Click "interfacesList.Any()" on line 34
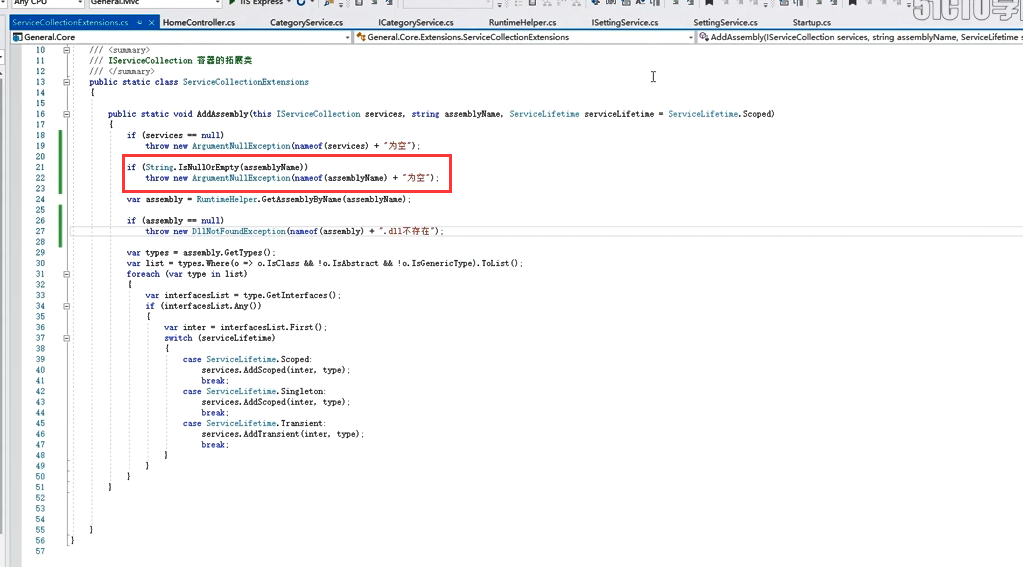Image resolution: width=1023 pixels, height=567 pixels. click(212, 306)
